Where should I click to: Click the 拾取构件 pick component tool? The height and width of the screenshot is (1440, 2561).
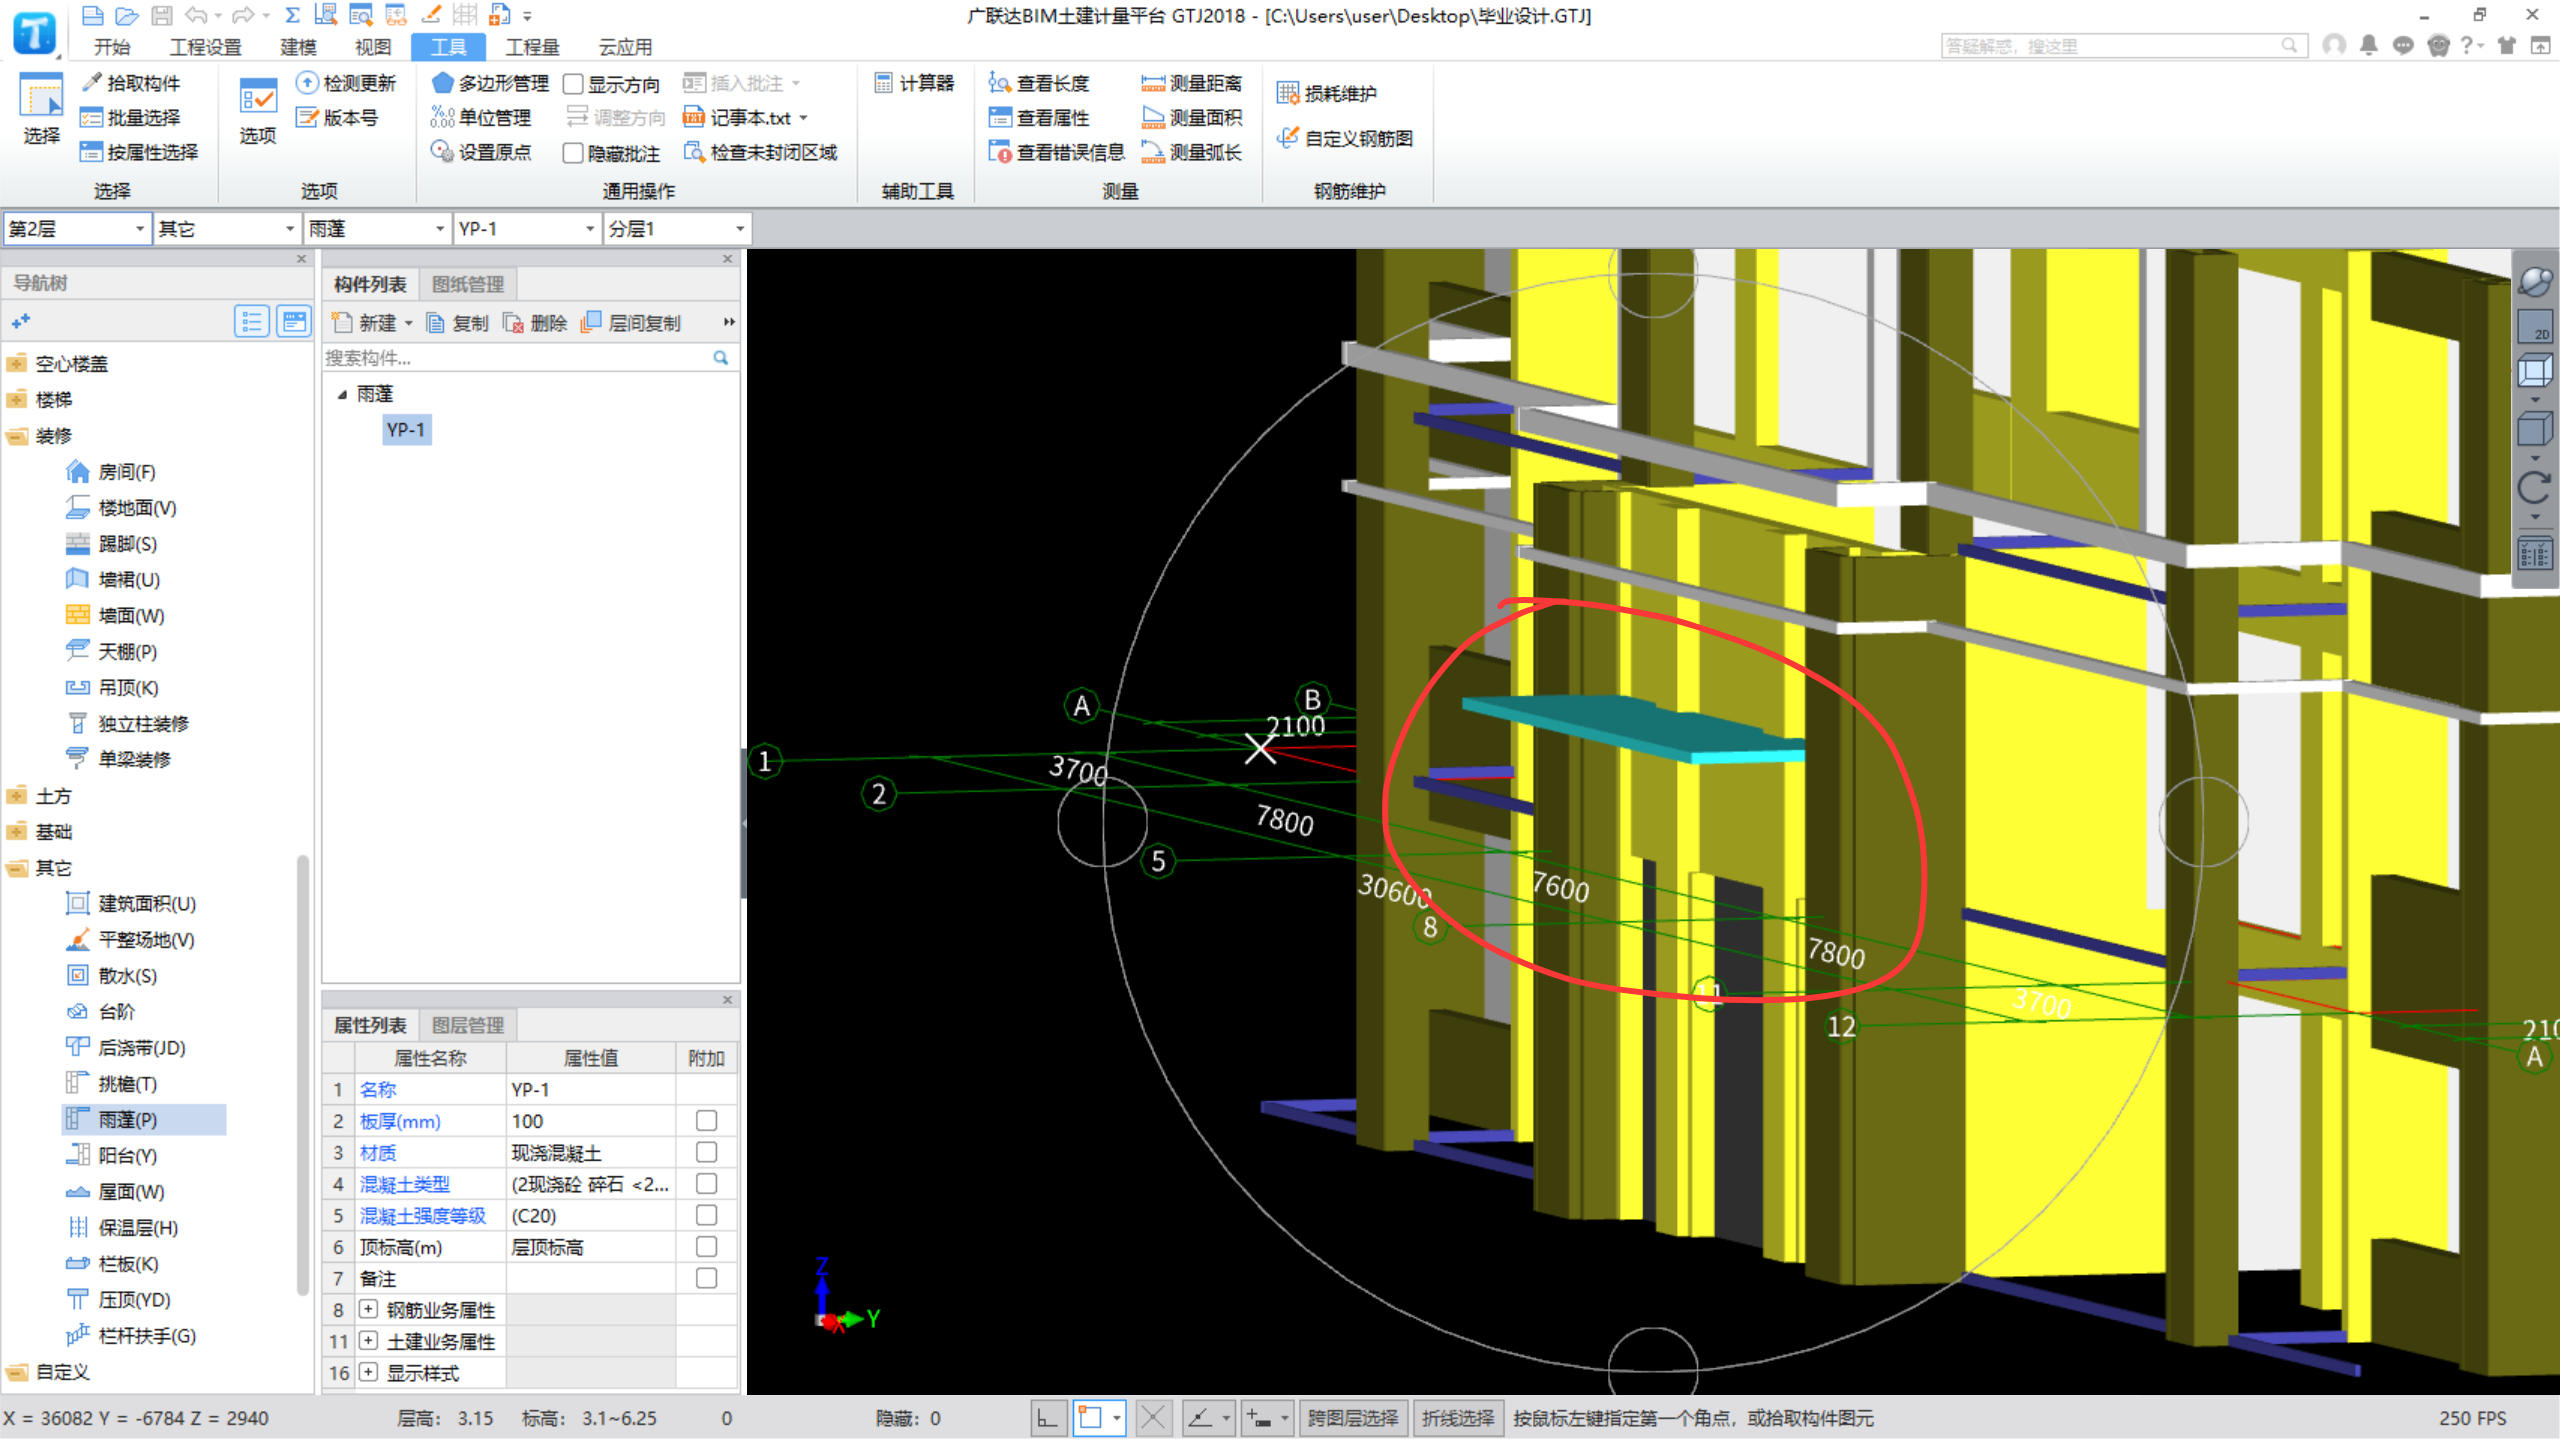[131, 83]
